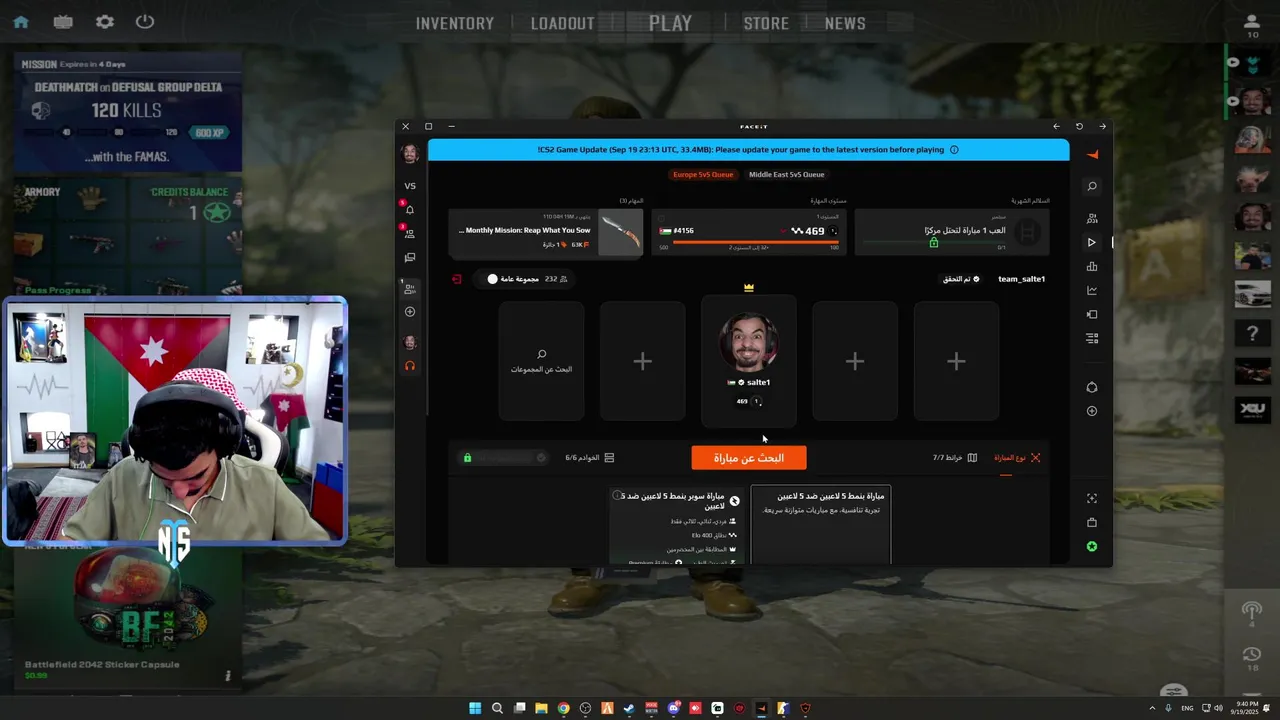Select Middle East 5v5 Queue tab
The image size is (1280, 720).
(x=787, y=174)
